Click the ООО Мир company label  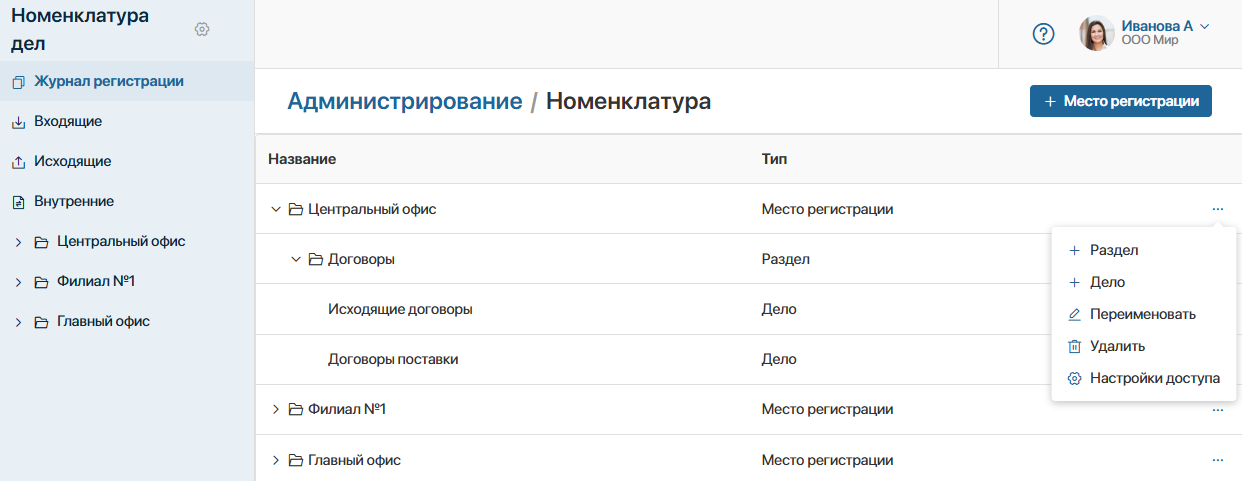pyautogui.click(x=1149, y=41)
